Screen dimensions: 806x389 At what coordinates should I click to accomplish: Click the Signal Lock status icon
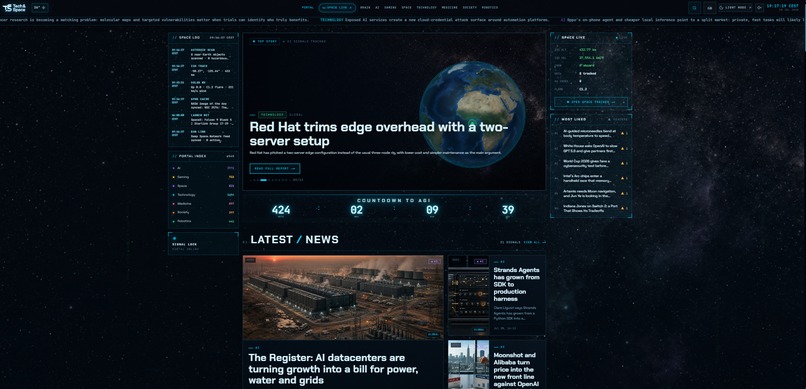174,238
